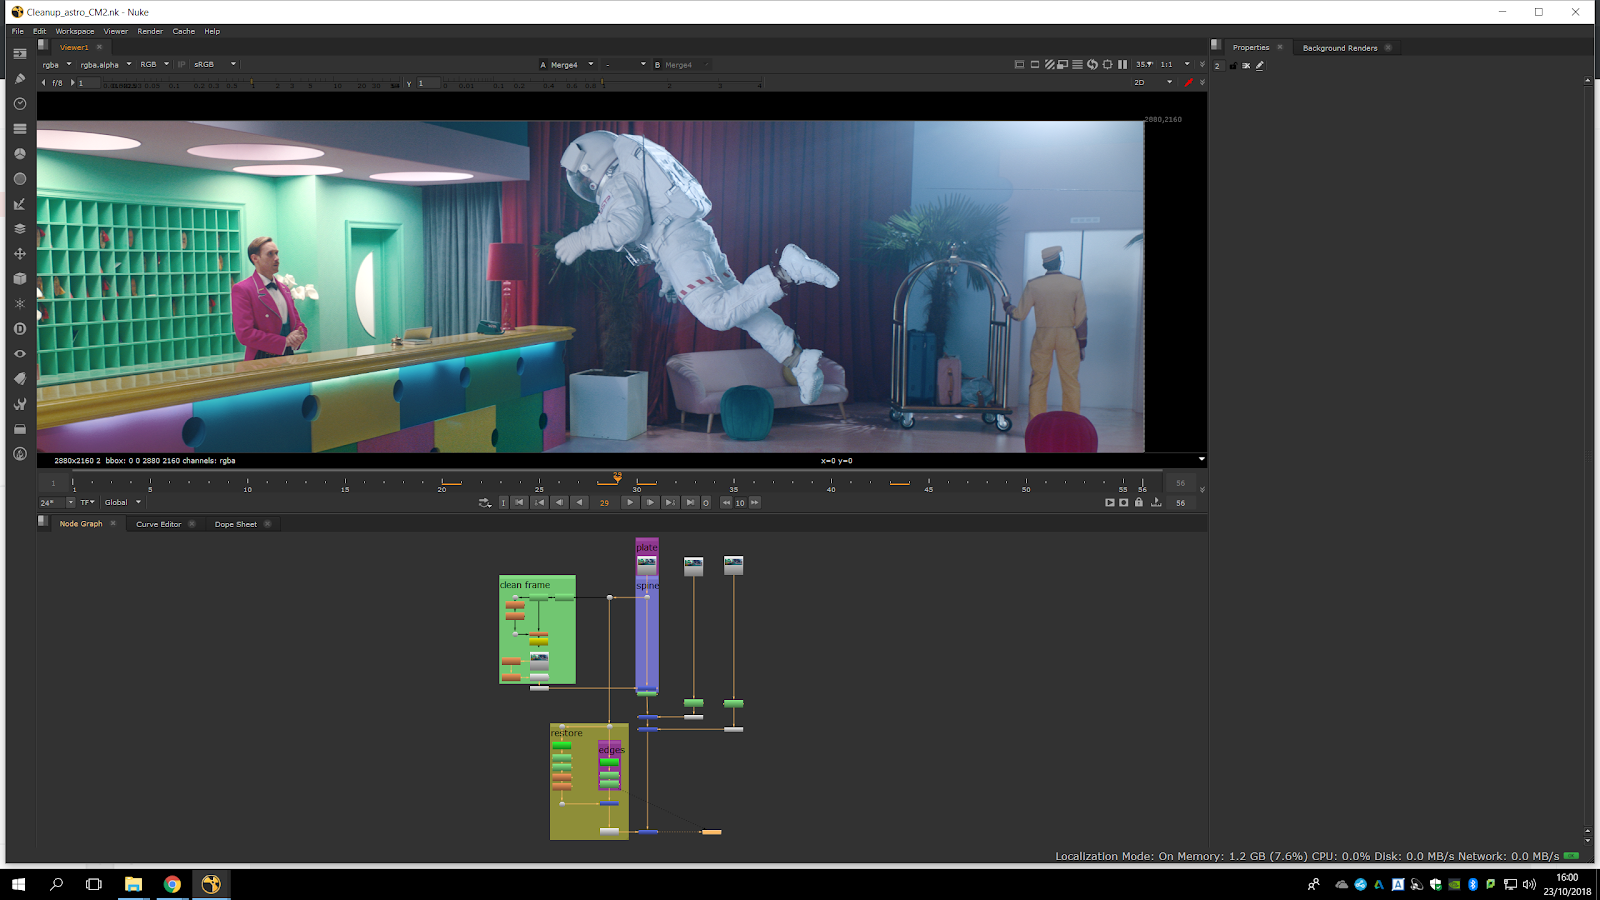Open the Draw nodes toolbar icon

pyautogui.click(x=19, y=79)
